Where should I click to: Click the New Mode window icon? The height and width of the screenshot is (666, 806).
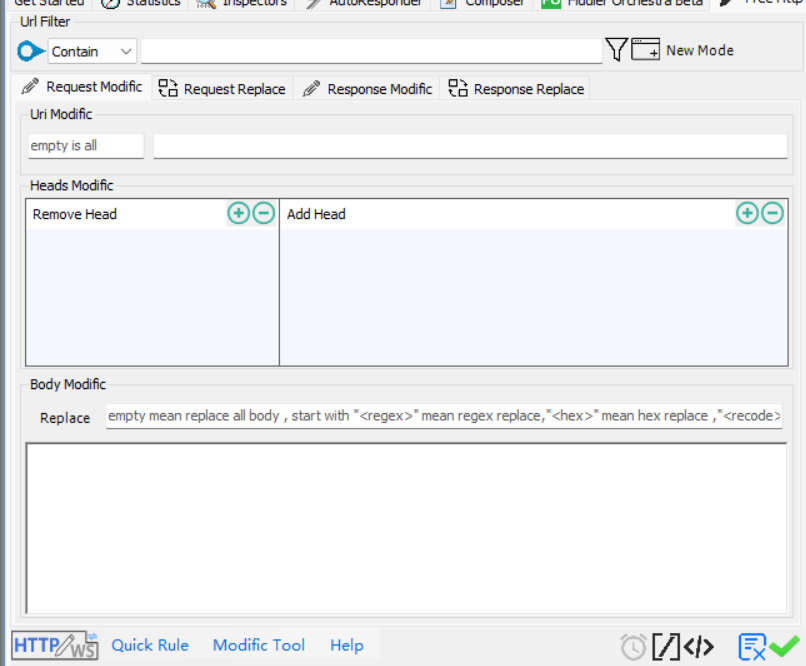point(646,50)
